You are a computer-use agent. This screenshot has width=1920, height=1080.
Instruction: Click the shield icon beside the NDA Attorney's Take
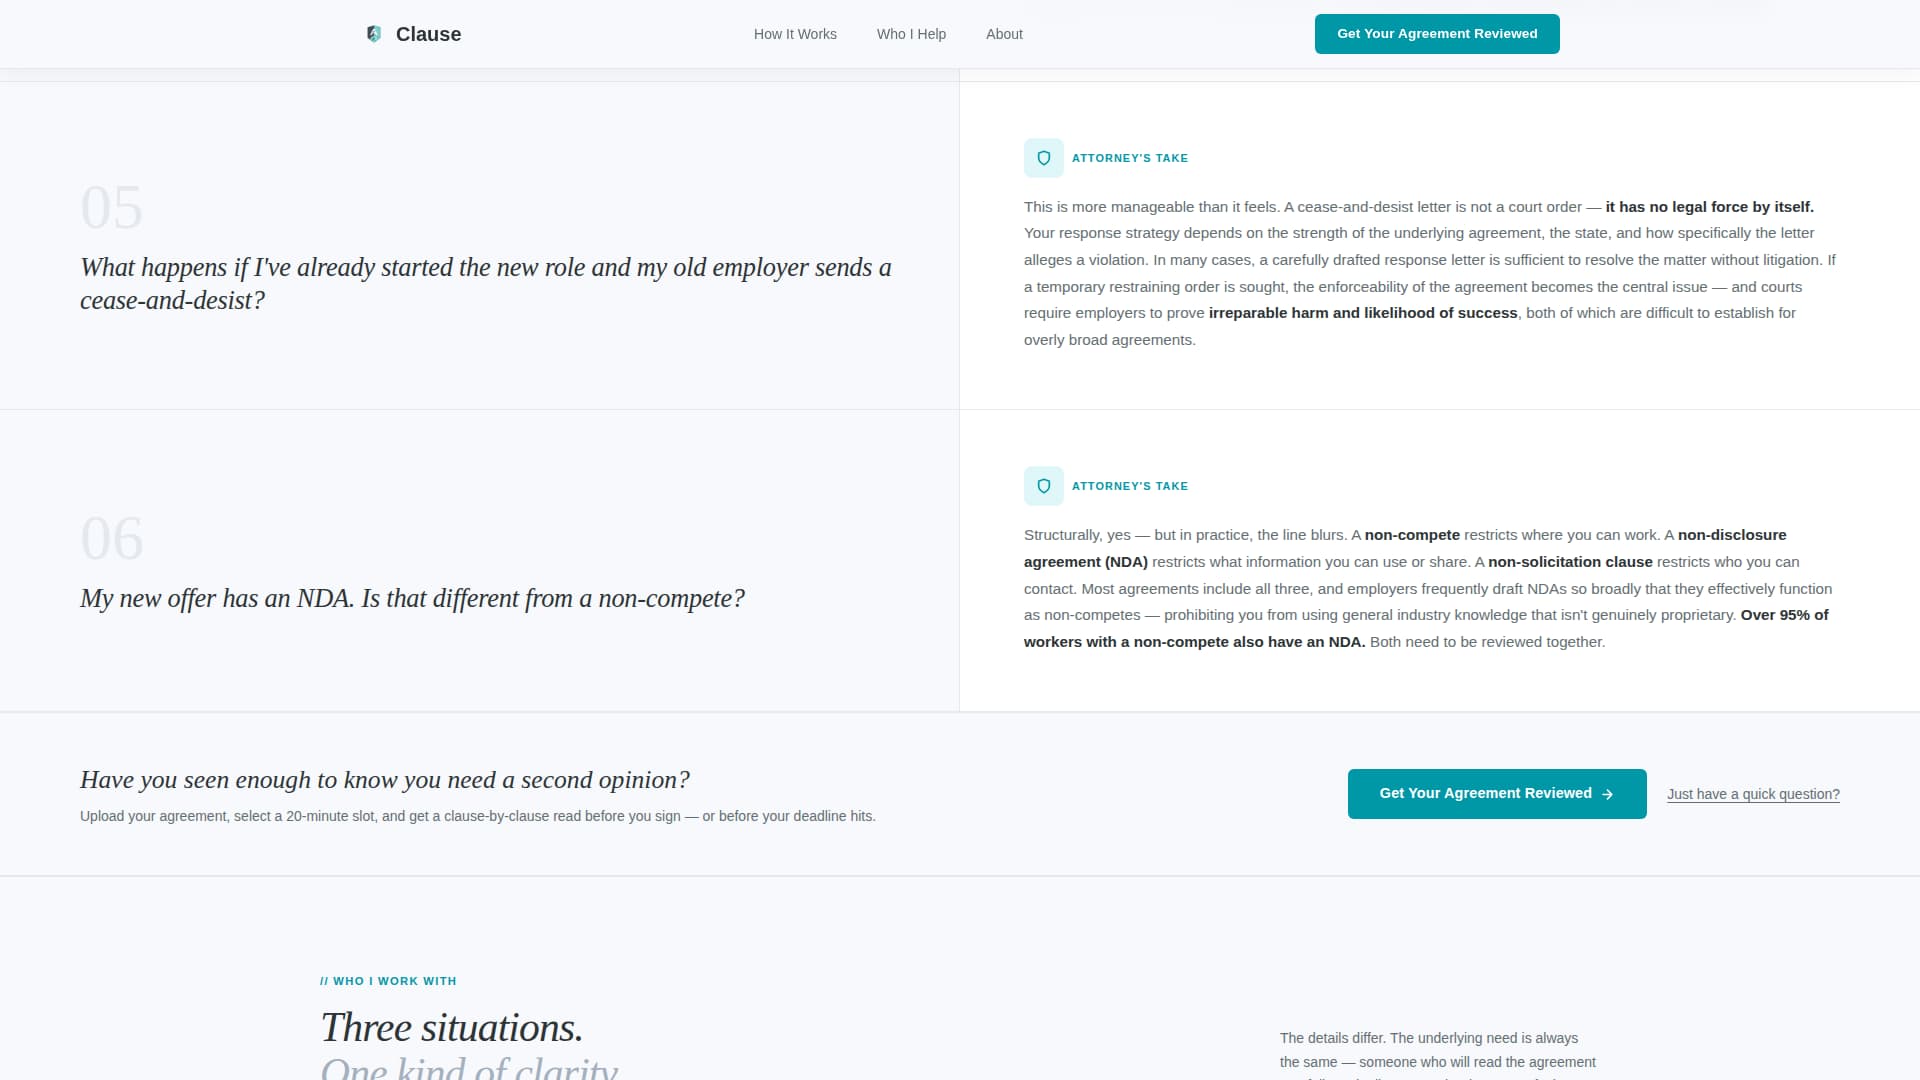[1044, 485]
